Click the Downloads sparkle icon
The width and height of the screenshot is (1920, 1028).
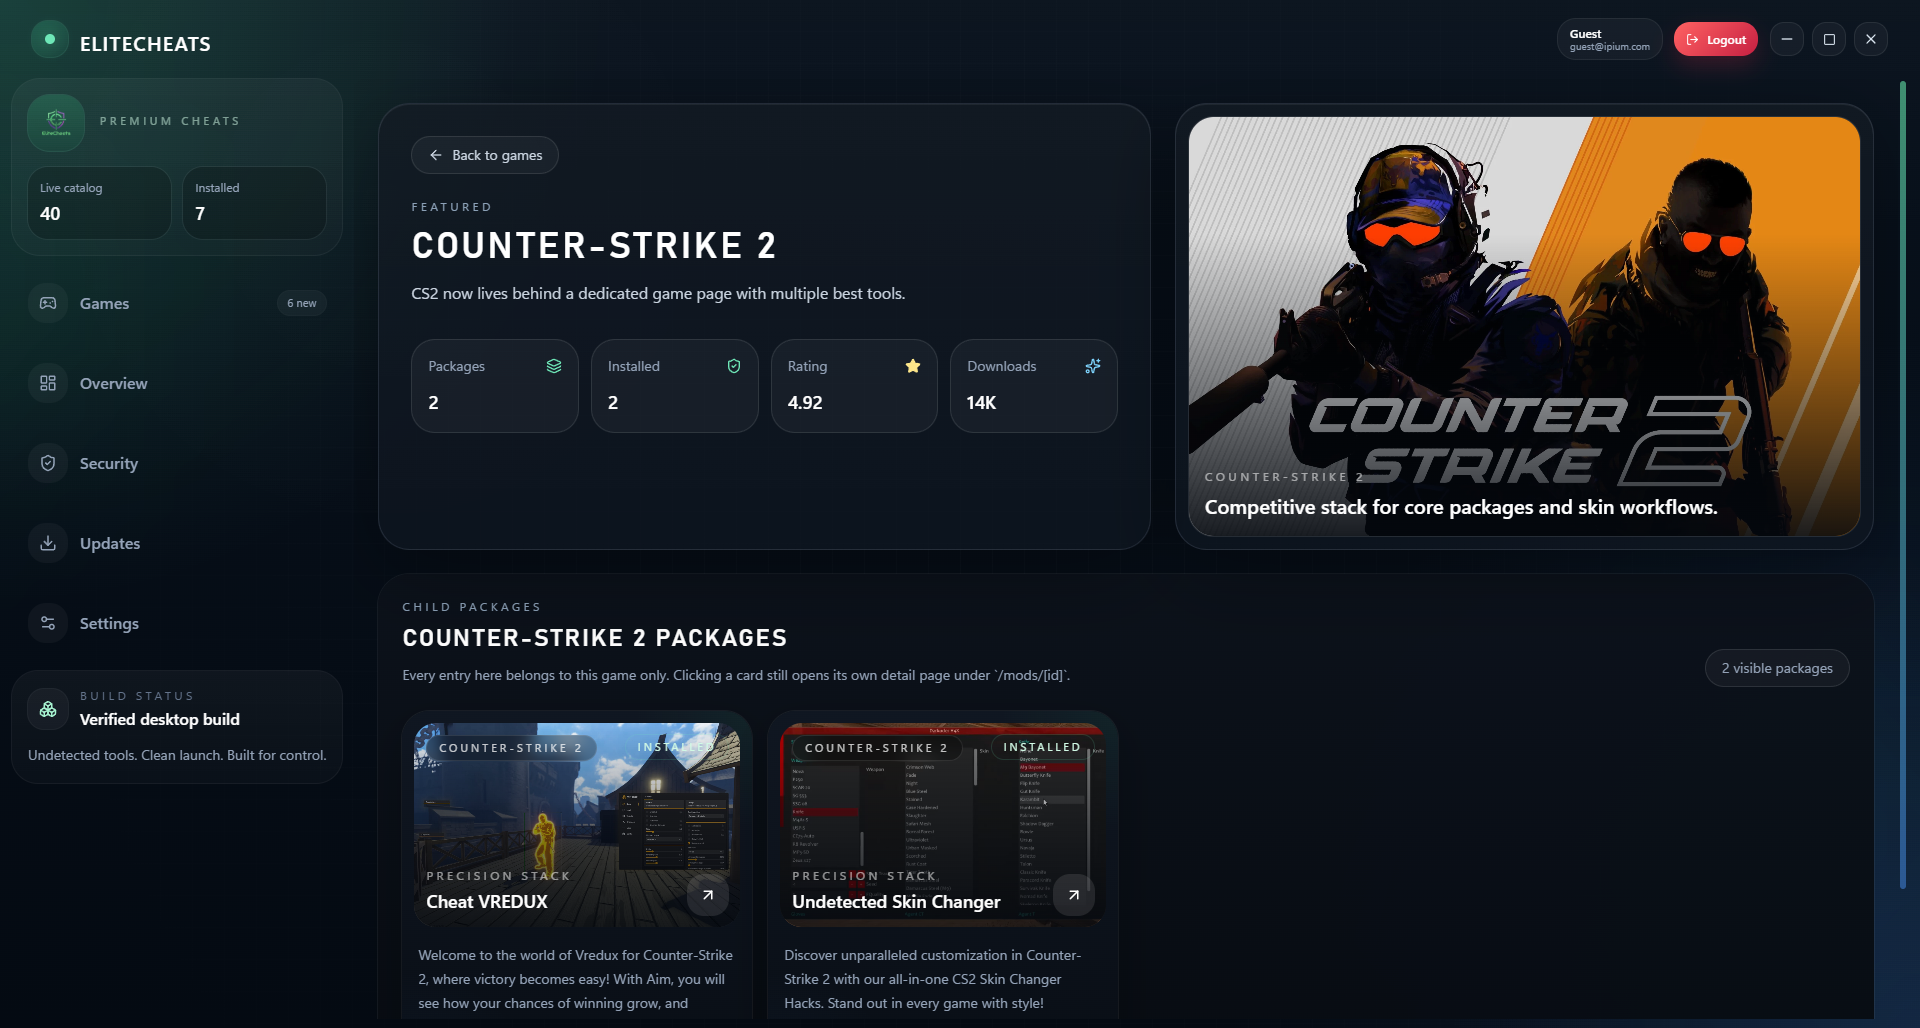tap(1093, 366)
